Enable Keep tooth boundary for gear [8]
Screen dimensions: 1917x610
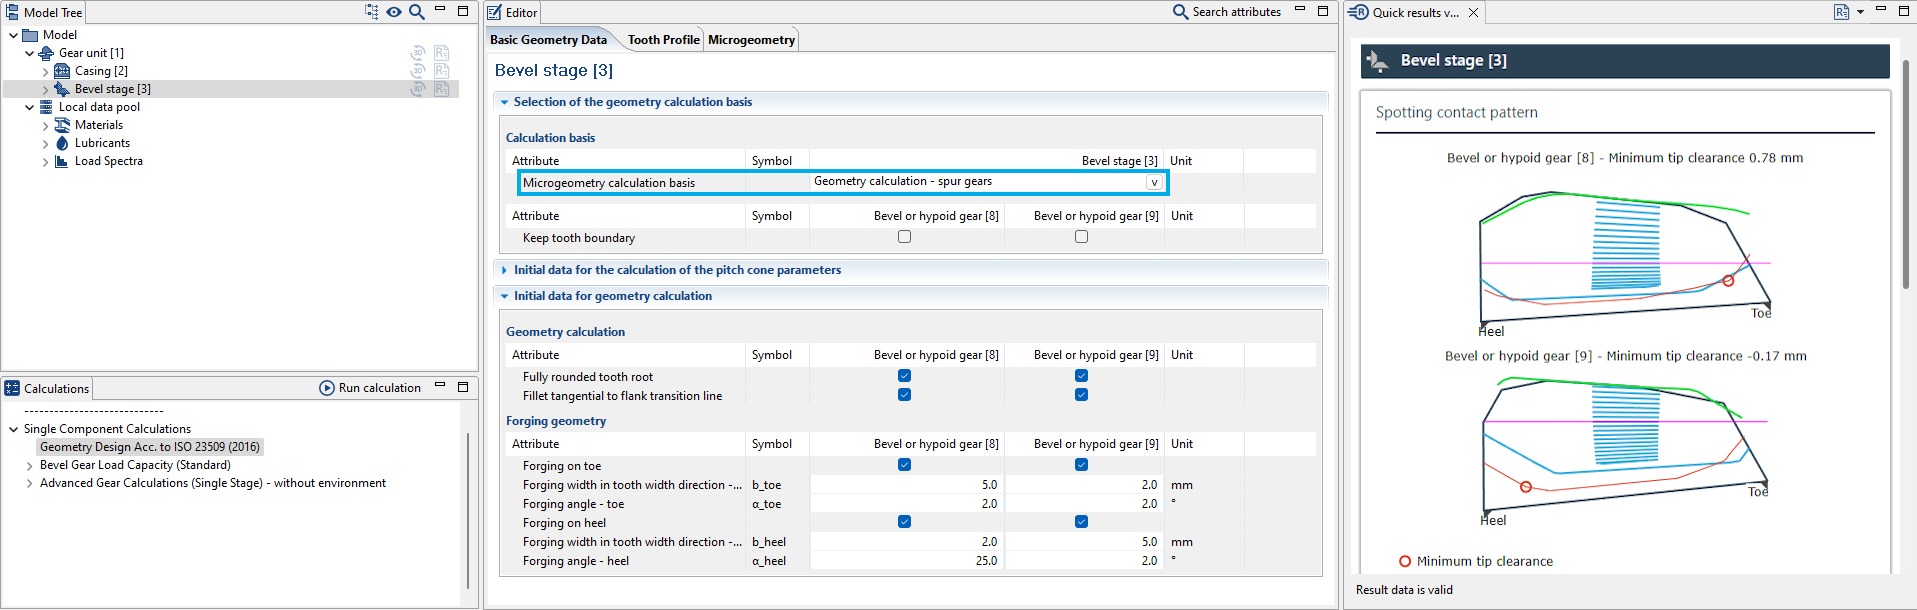point(904,237)
